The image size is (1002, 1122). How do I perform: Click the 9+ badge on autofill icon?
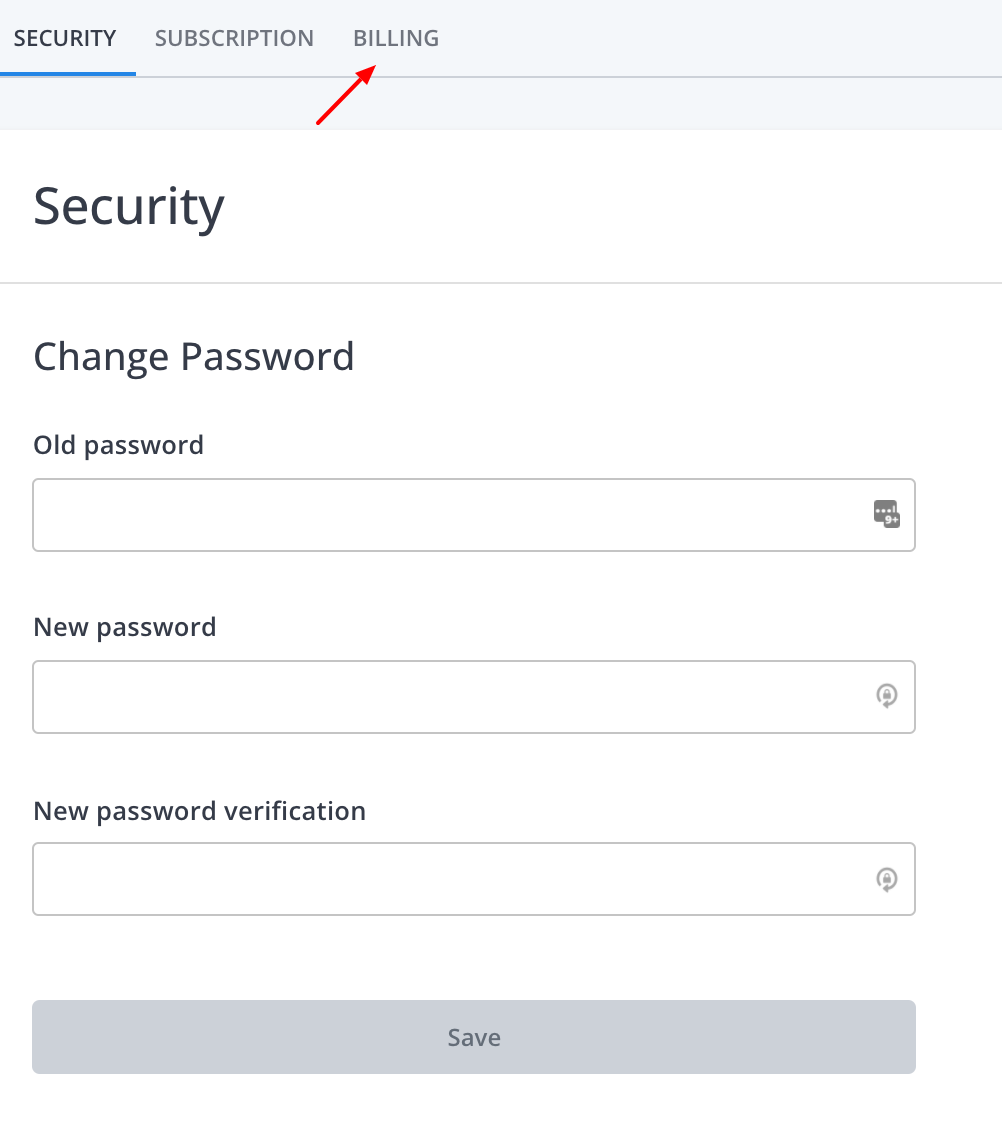pos(892,520)
